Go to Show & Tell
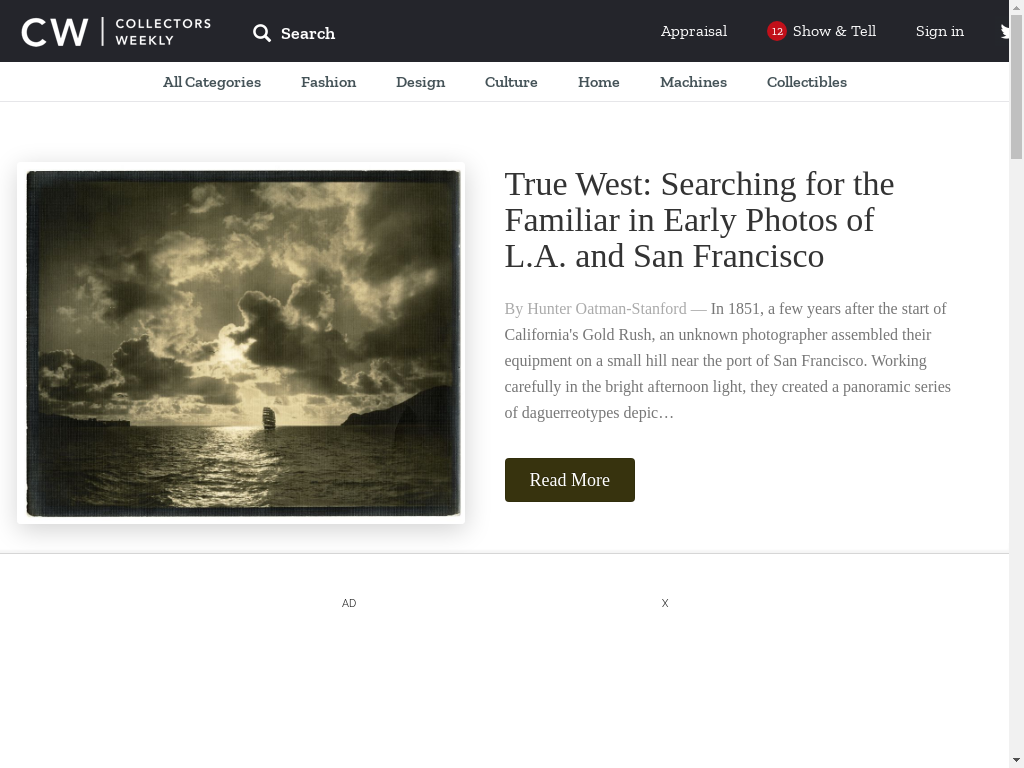 pyautogui.click(x=834, y=31)
